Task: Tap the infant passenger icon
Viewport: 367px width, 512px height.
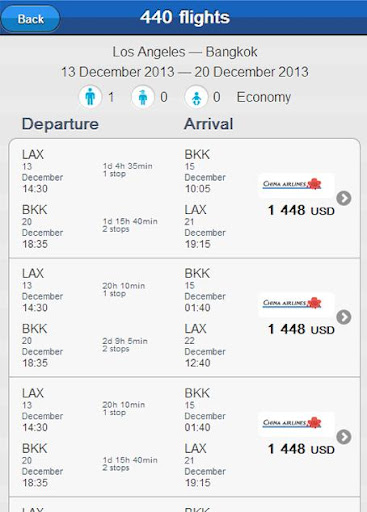Action: tap(196, 97)
